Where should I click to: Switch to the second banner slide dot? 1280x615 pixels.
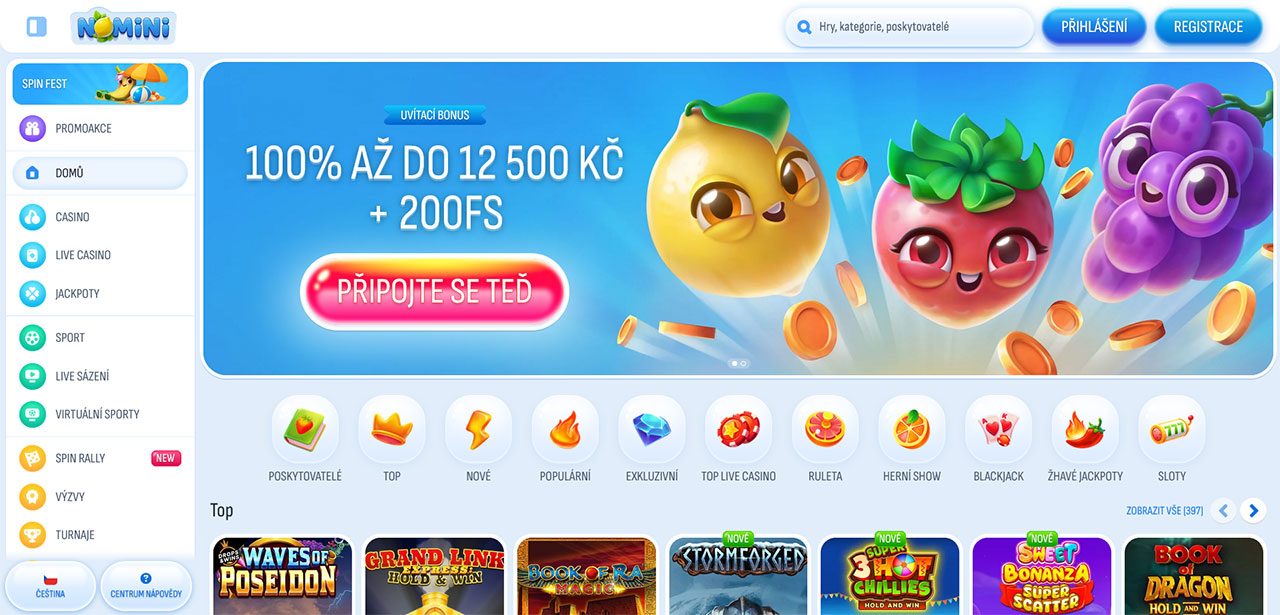click(743, 364)
